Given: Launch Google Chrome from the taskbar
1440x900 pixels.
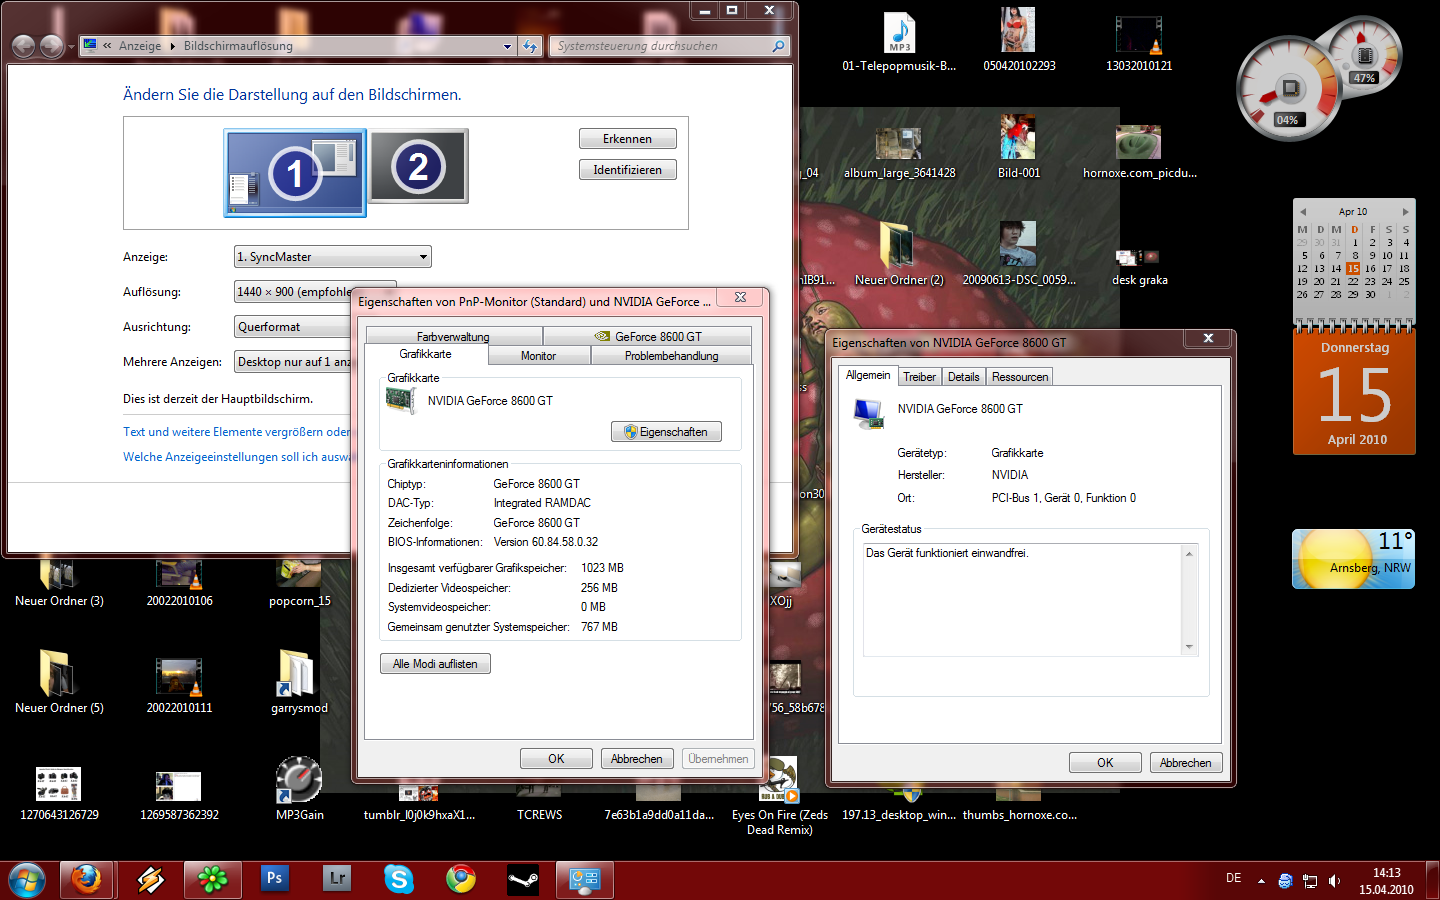Looking at the screenshot, I should 461,879.
